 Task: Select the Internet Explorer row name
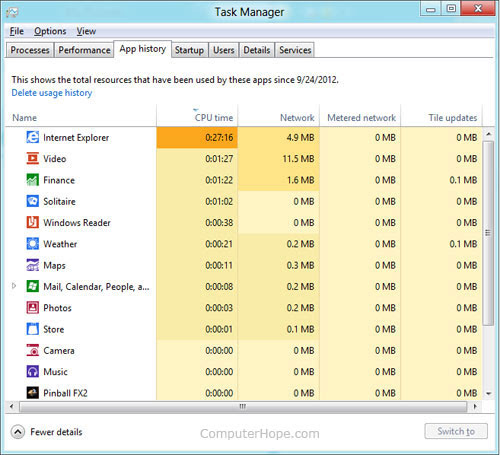coord(76,138)
